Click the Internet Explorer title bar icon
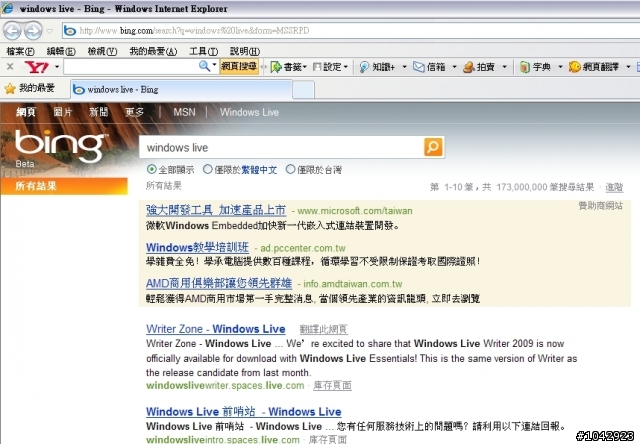Viewport: 640px width, 444px height. [7, 8]
